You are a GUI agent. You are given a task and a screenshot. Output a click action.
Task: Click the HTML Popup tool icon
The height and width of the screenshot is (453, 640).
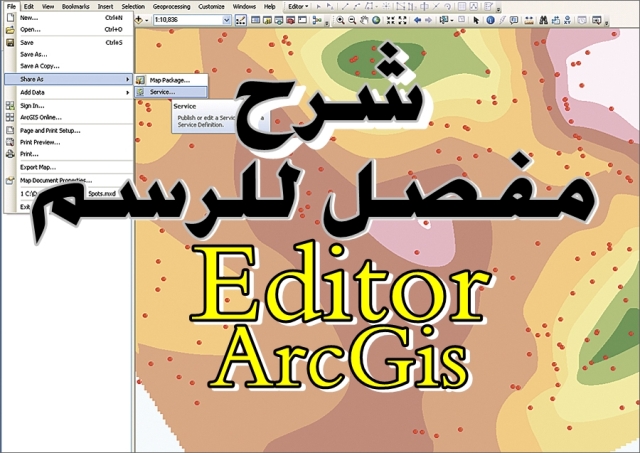click(x=514, y=20)
